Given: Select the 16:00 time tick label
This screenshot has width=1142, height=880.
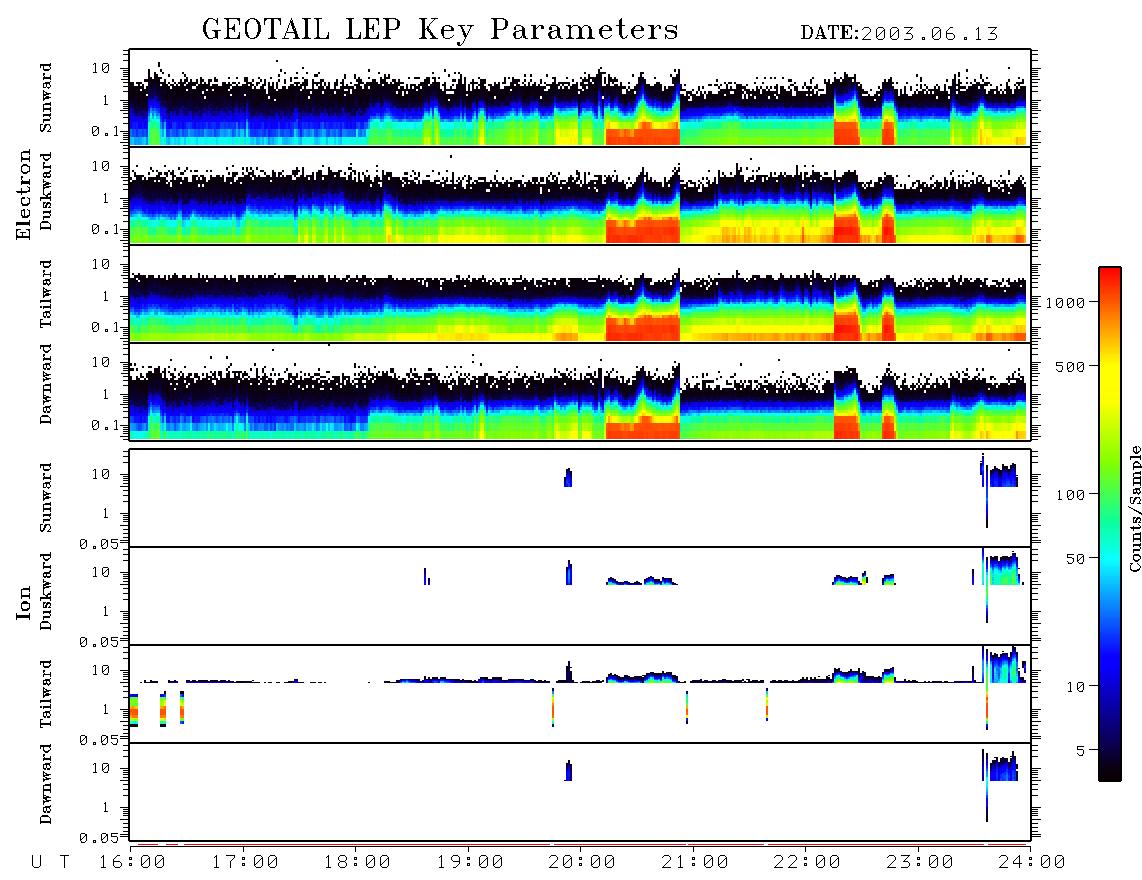Looking at the screenshot, I should [133, 863].
